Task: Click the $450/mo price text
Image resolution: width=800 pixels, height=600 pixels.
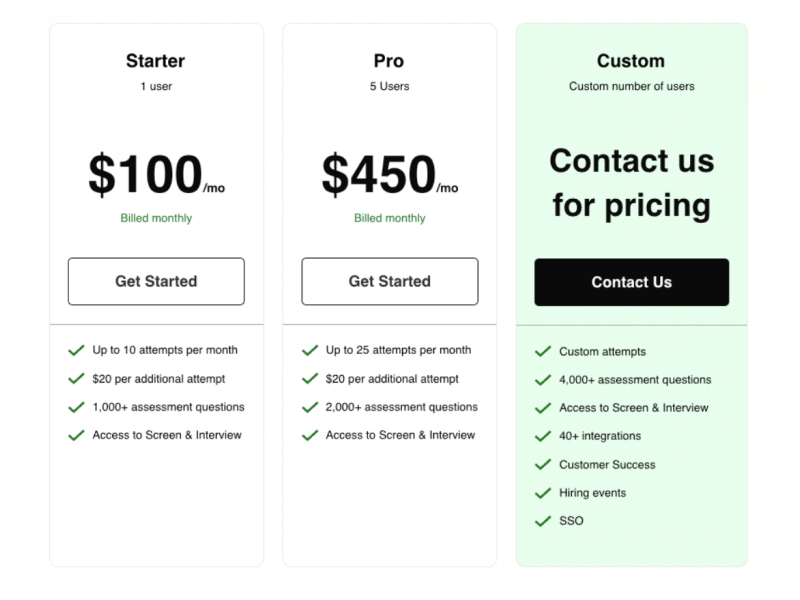Action: pos(390,174)
